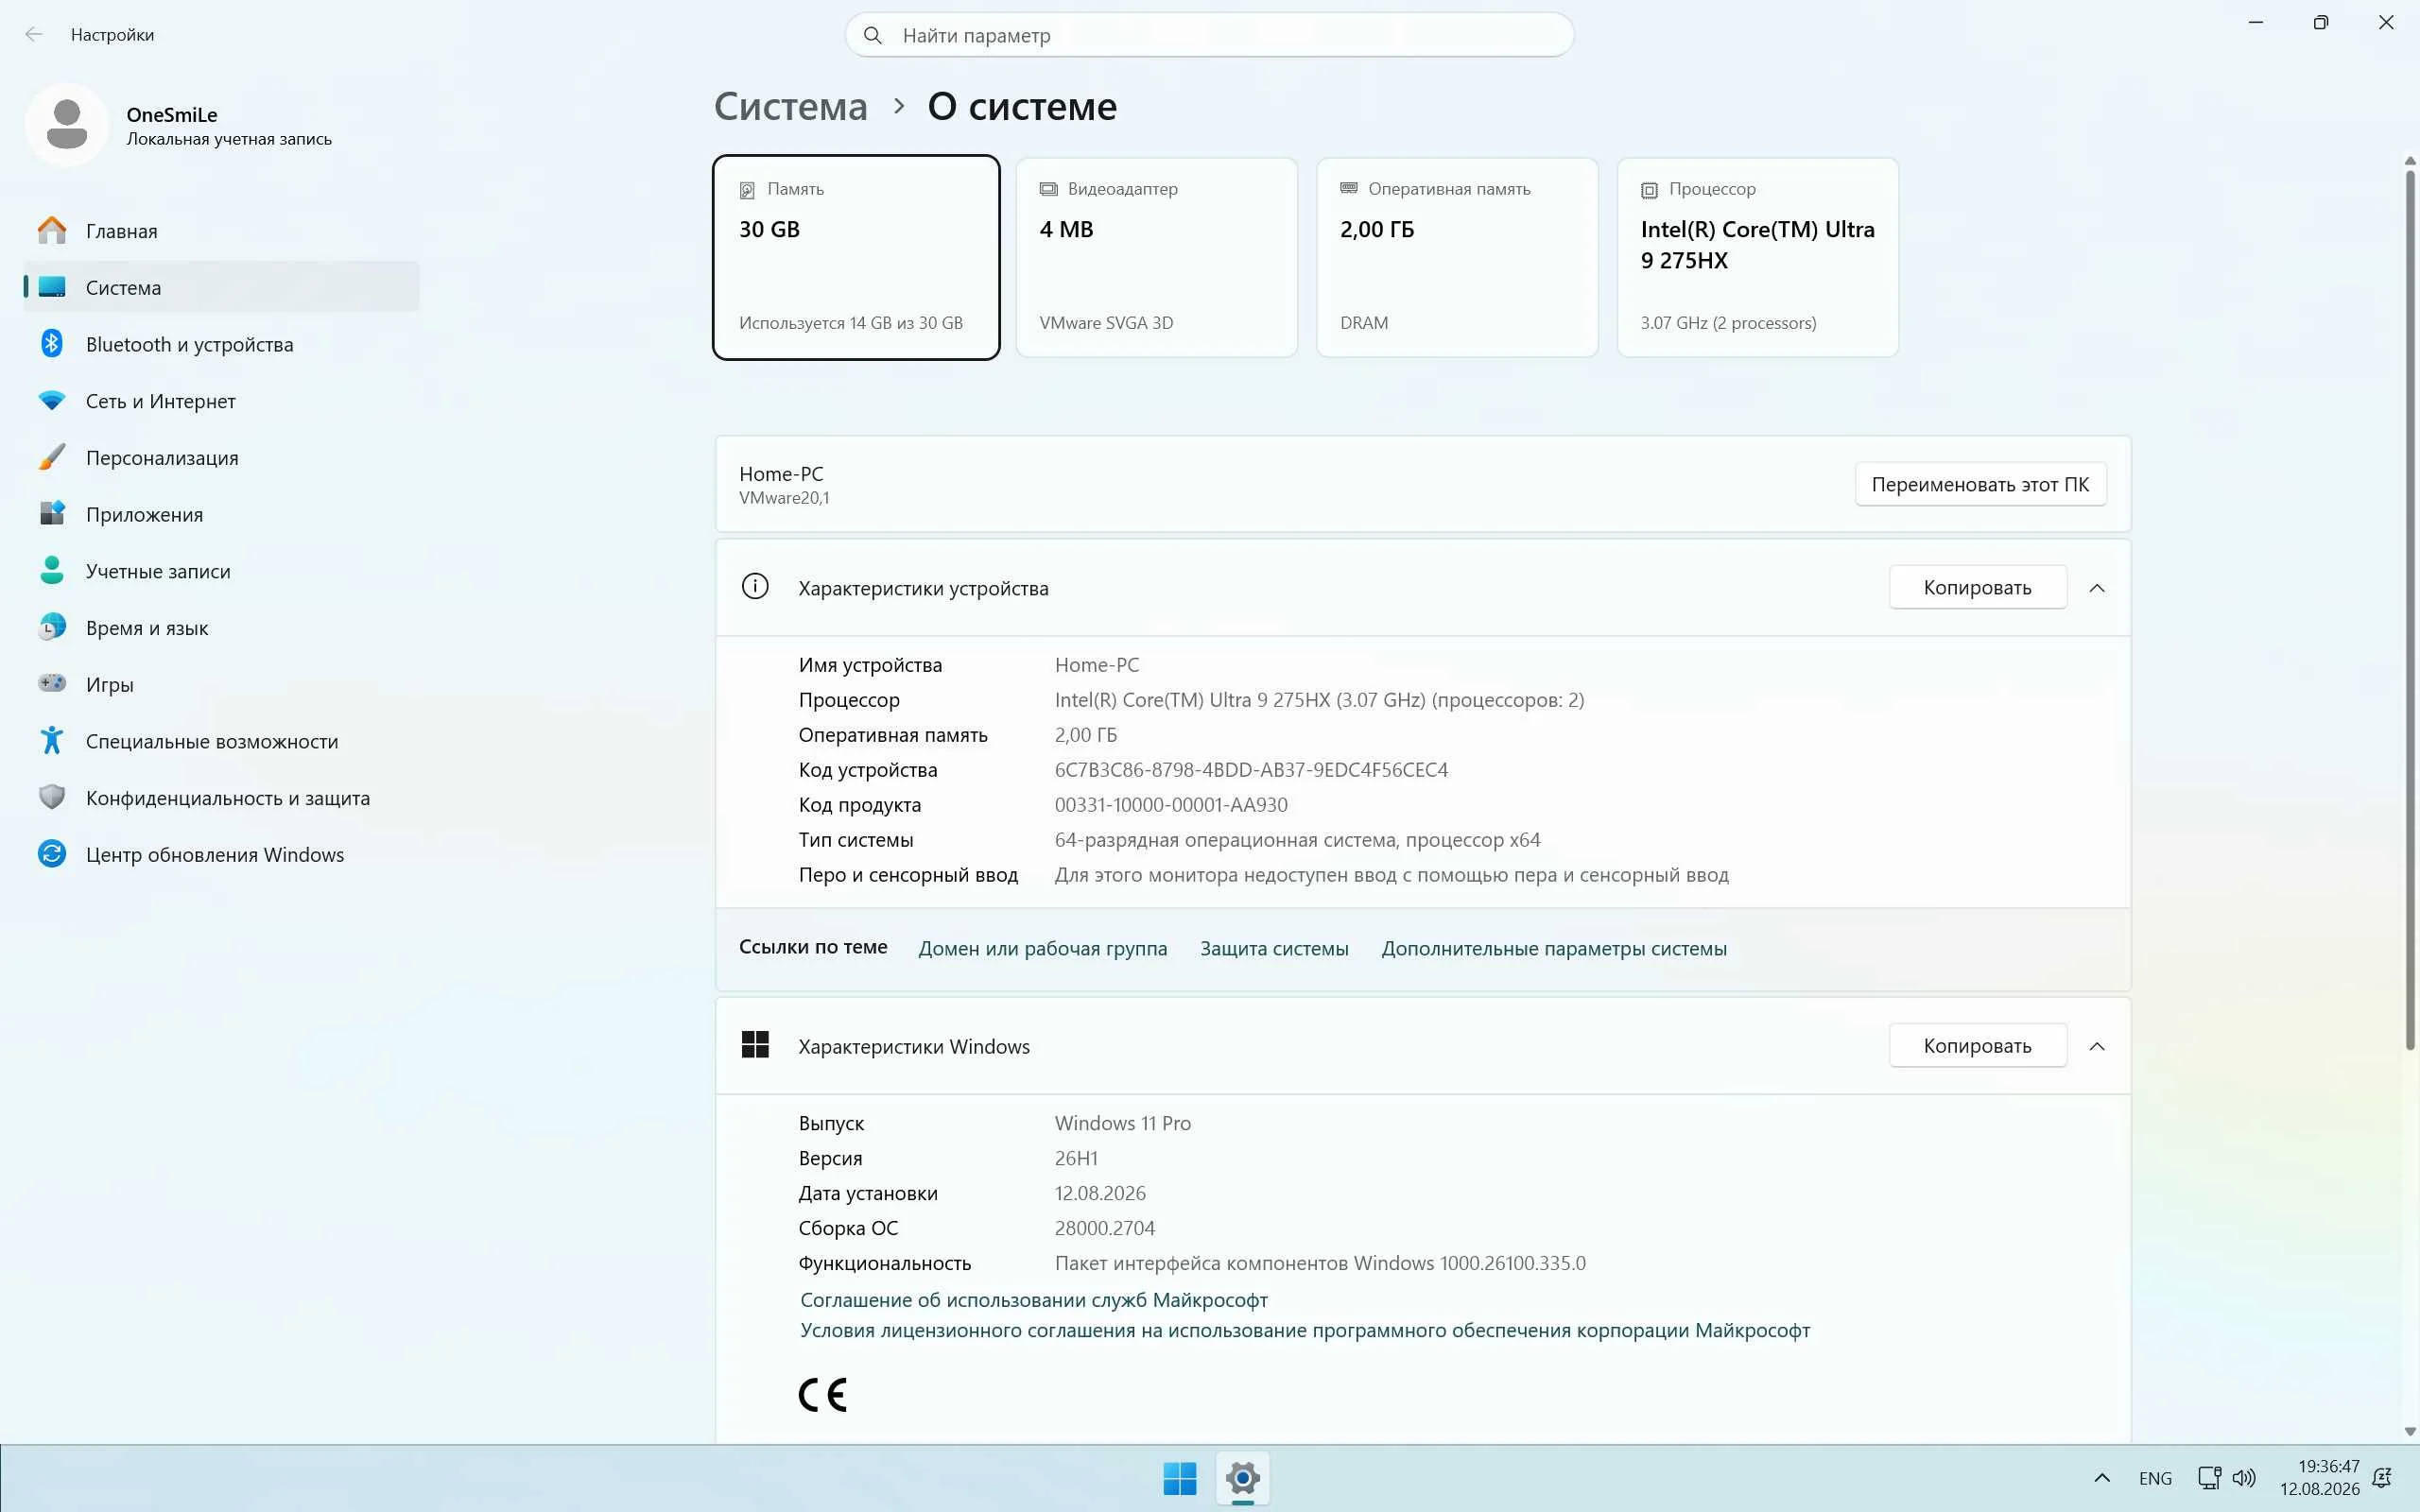This screenshot has width=2420, height=1512.
Task: Click the volume speaker tray icon
Action: [2244, 1479]
